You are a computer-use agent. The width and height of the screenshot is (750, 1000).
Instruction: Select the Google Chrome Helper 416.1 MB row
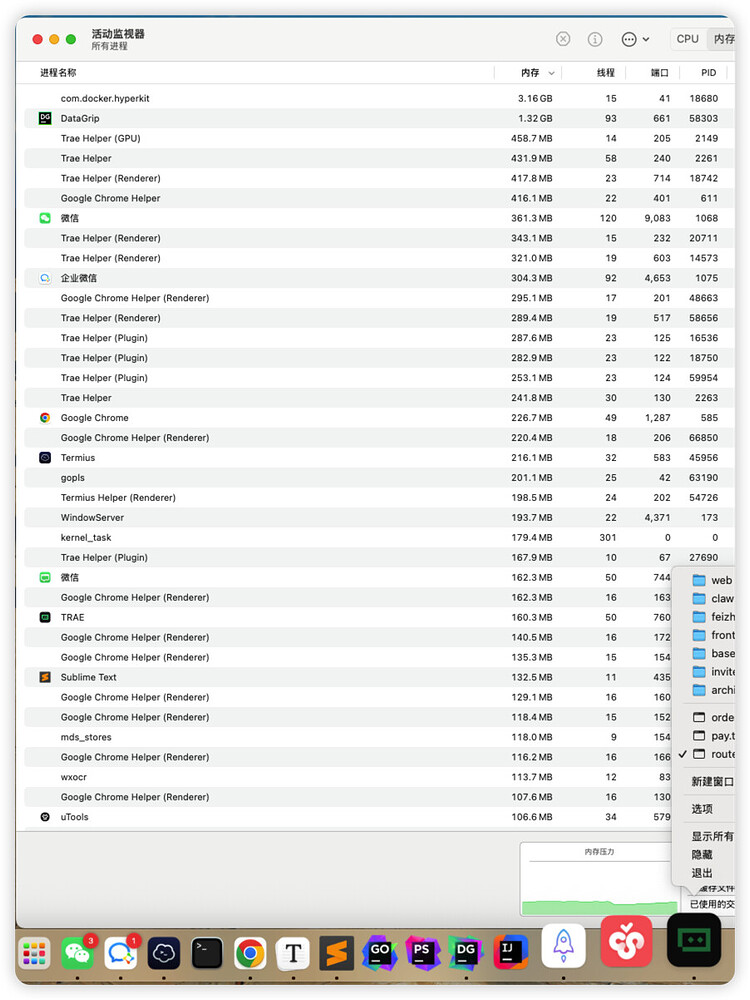point(379,198)
